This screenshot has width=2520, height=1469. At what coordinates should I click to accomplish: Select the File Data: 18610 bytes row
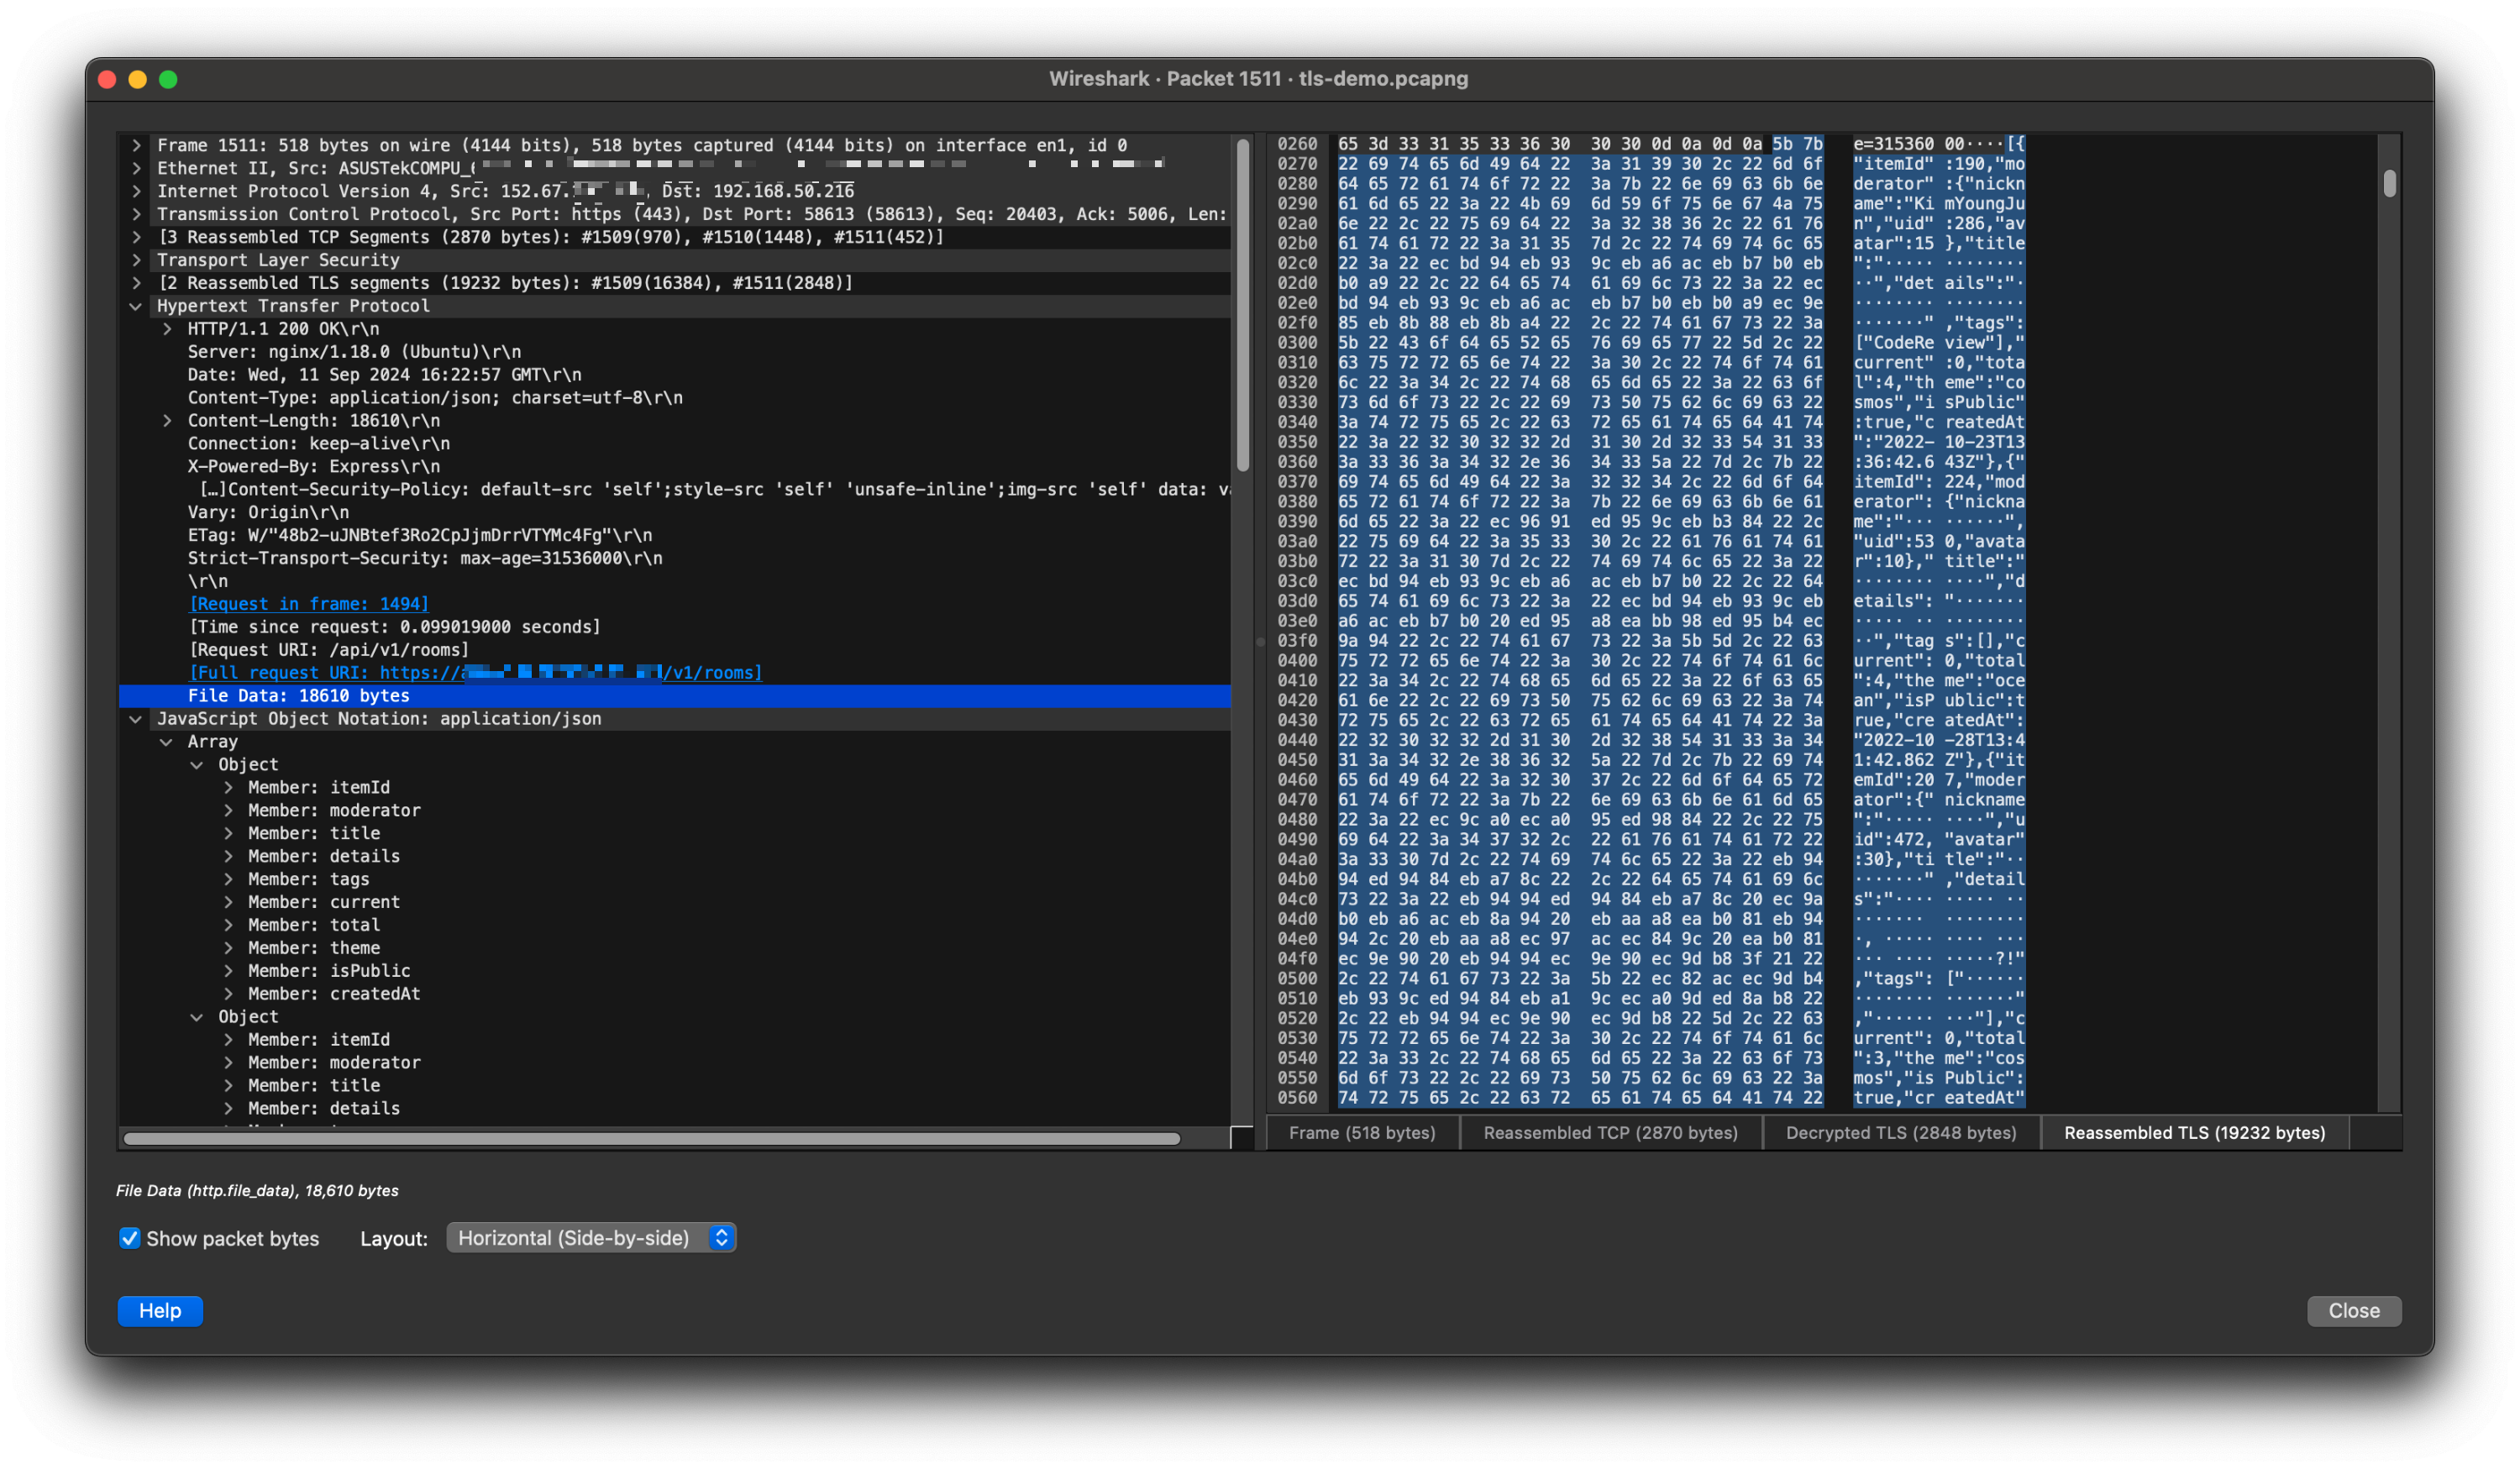tap(298, 696)
